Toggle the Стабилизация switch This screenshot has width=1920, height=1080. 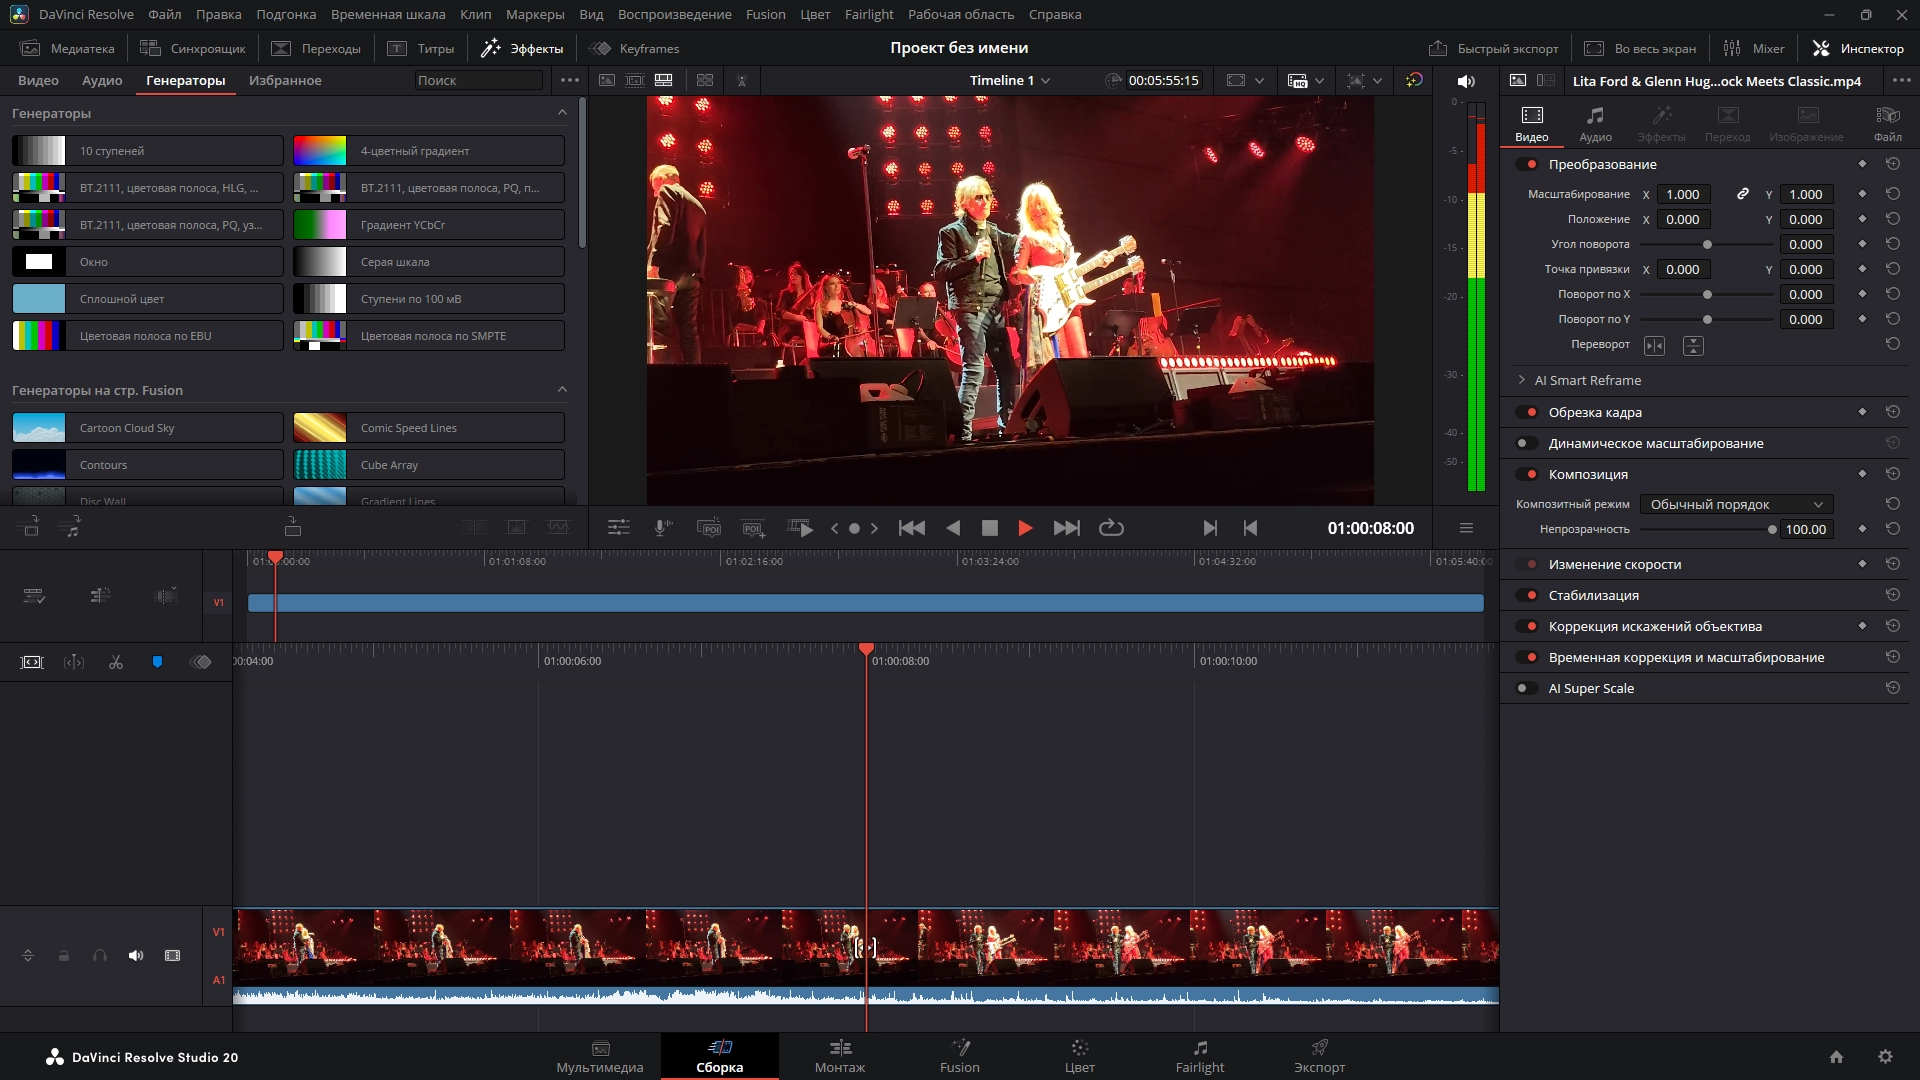[1527, 595]
